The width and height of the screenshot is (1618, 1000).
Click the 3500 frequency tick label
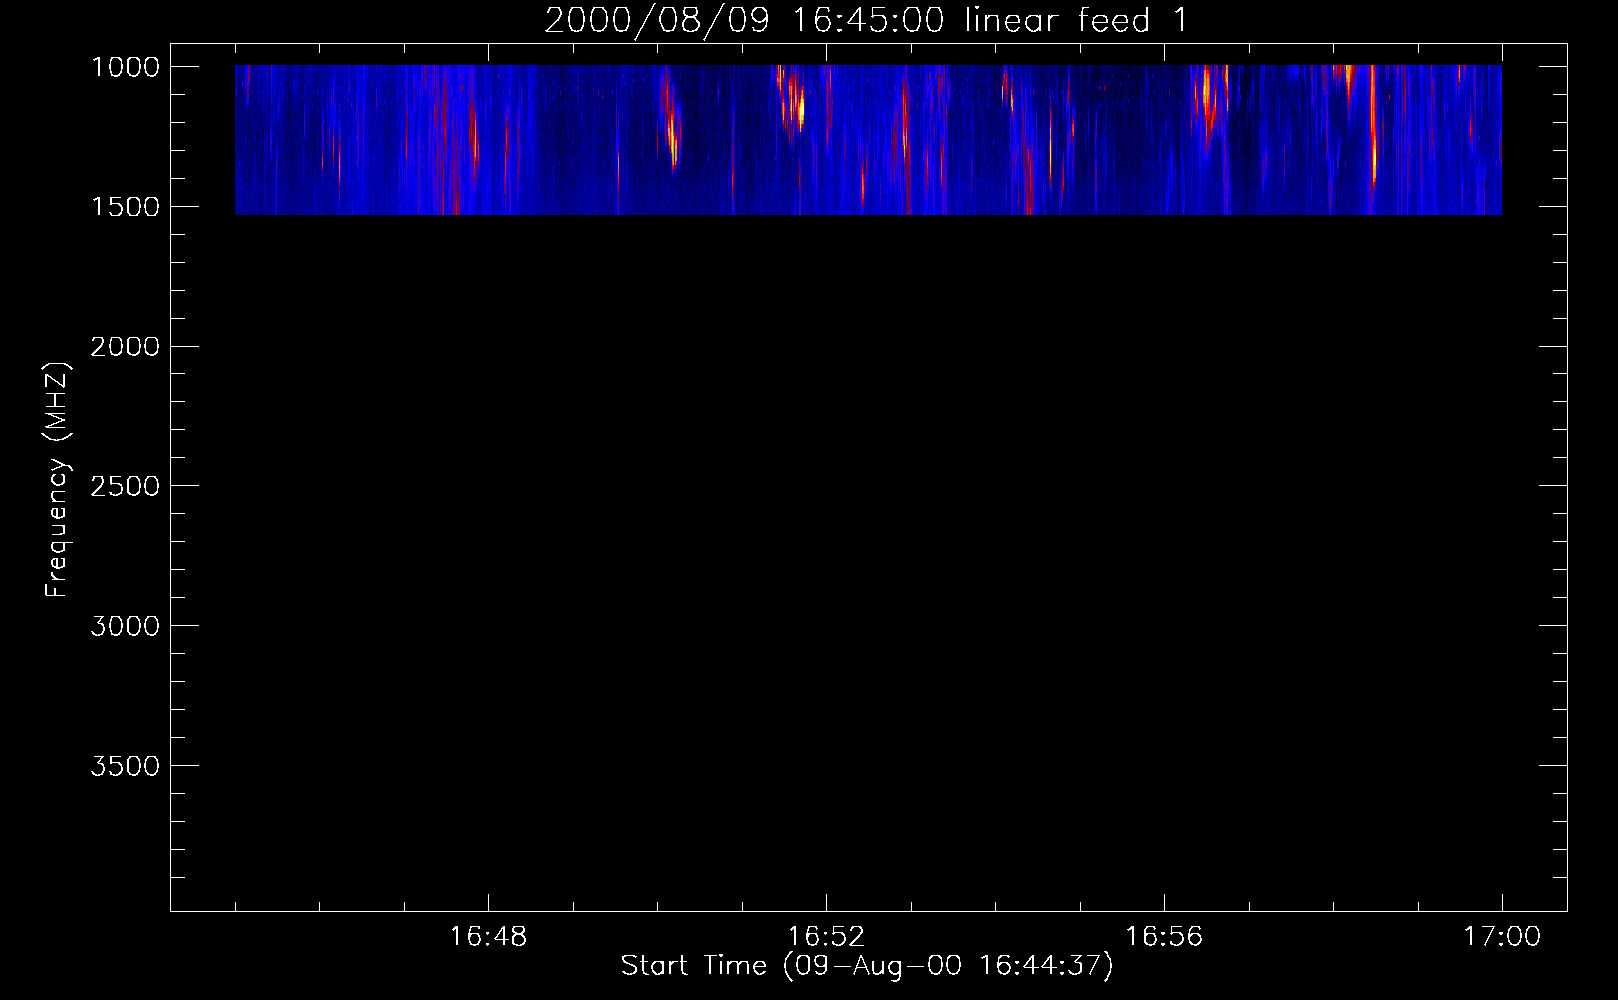tap(125, 767)
